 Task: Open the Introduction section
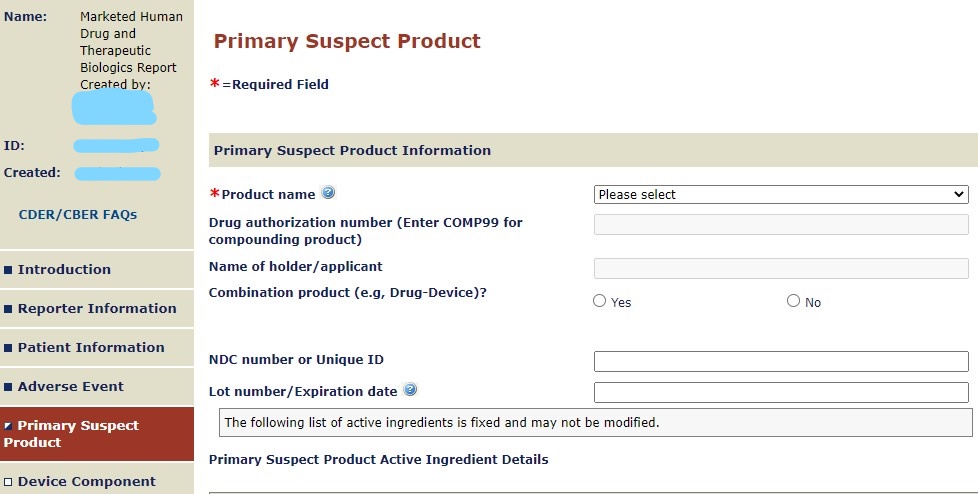64,269
